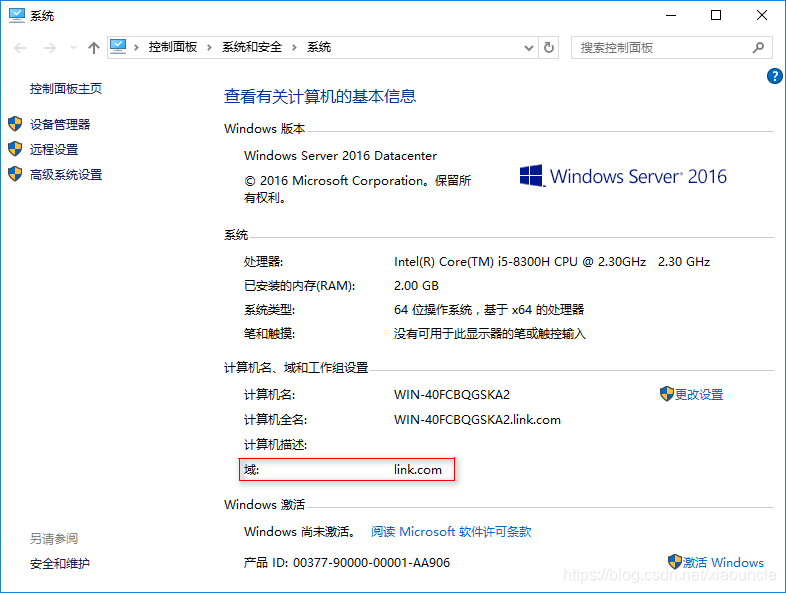Click the 更改设置 link
Image resolution: width=786 pixels, height=593 pixels.
point(699,394)
